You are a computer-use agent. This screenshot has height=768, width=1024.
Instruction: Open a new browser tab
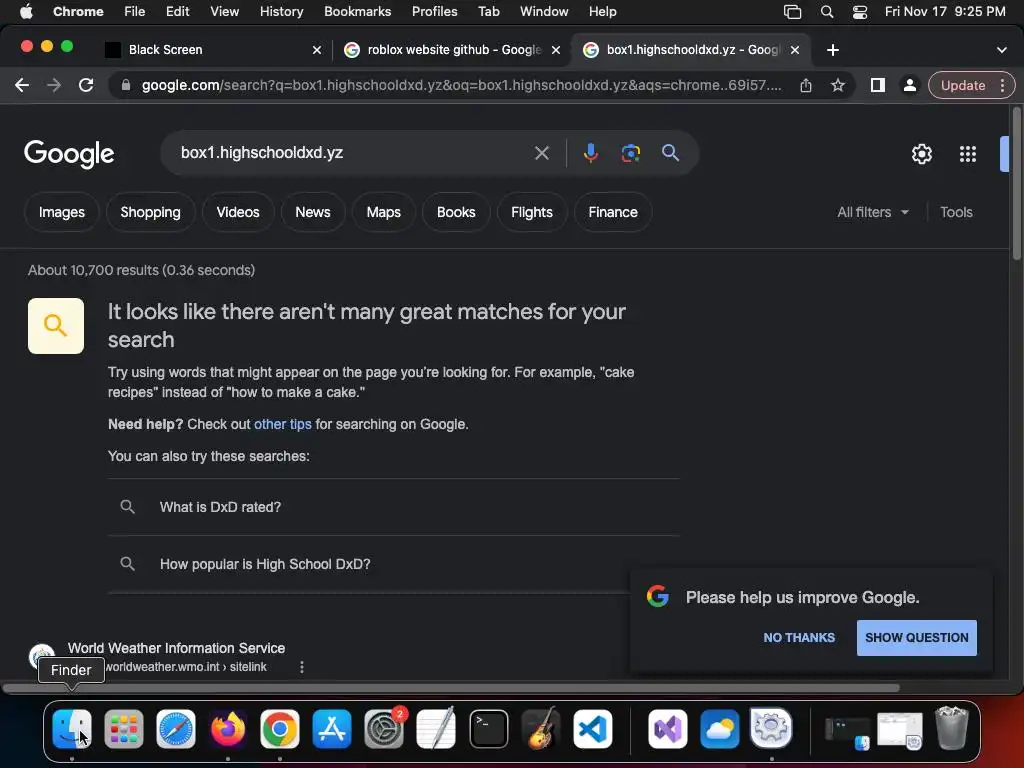coord(833,50)
